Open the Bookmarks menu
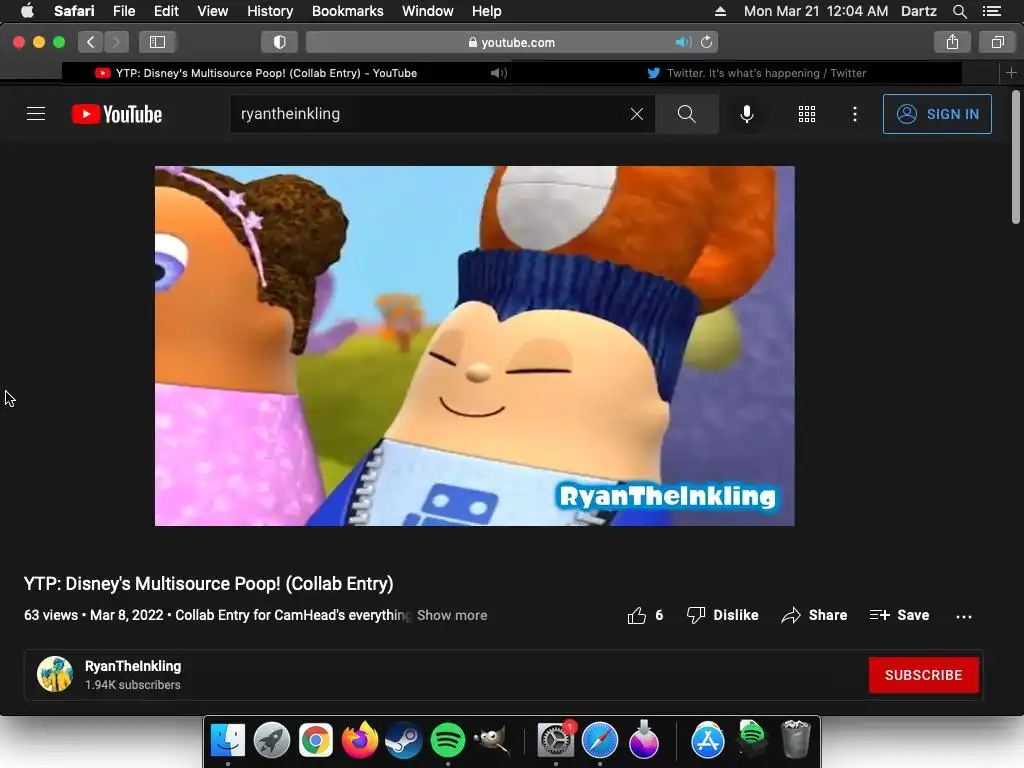 point(347,11)
